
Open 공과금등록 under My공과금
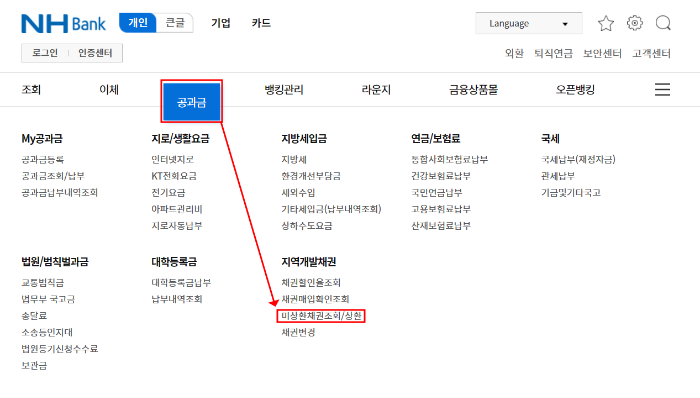[43, 159]
